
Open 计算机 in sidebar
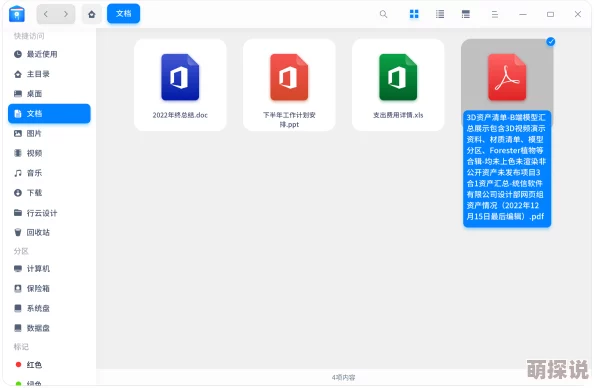pyautogui.click(x=49, y=269)
